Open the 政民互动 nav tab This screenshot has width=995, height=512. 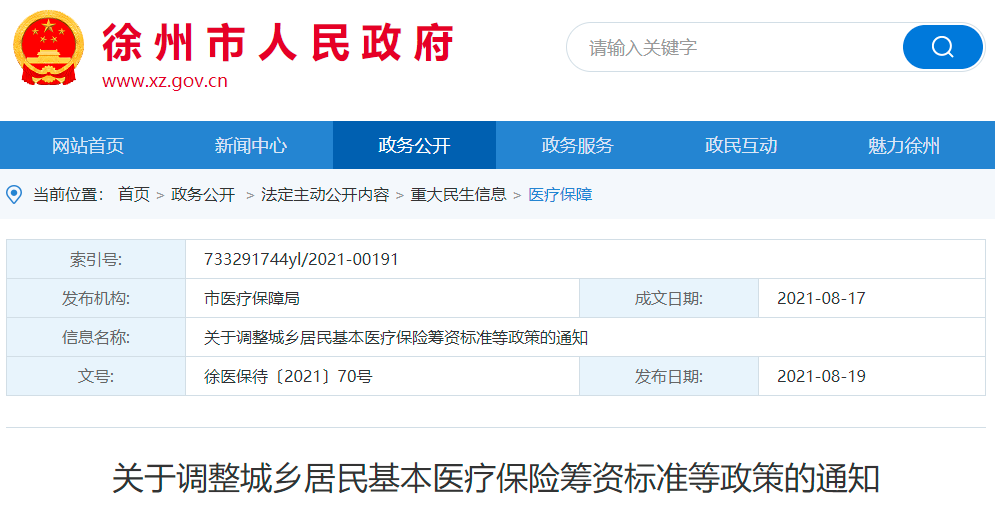tap(741, 145)
